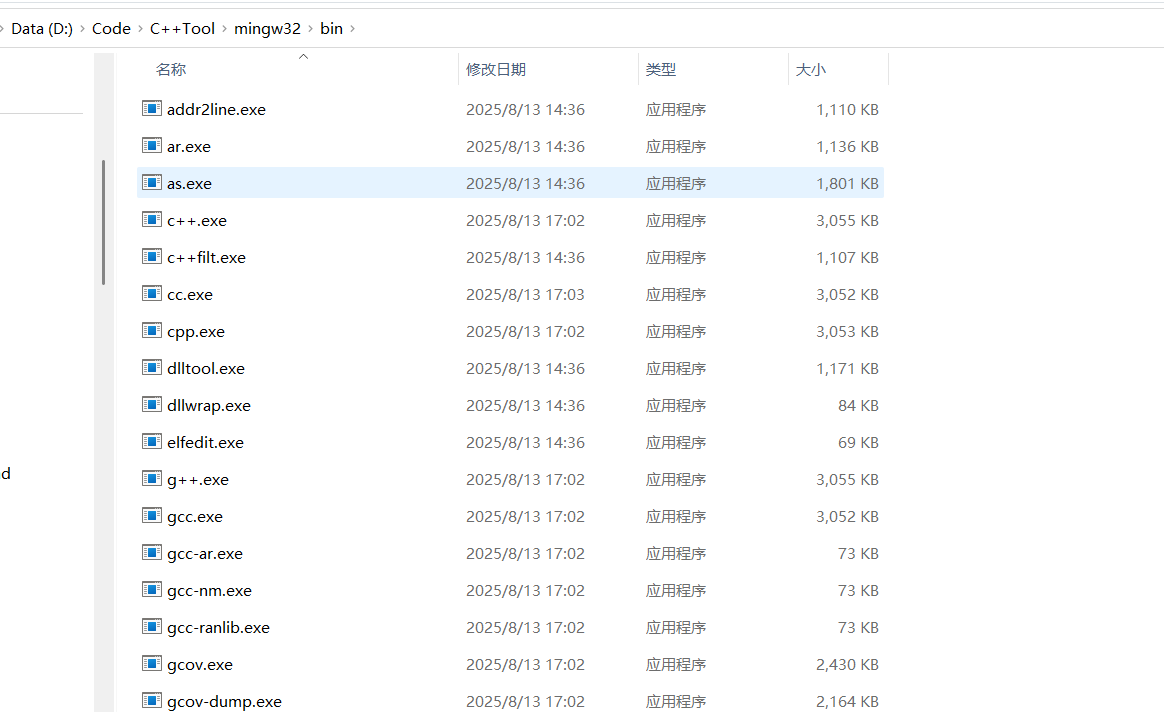Select the file name gcov.exe
Image resolution: width=1164 pixels, height=712 pixels.
(x=200, y=665)
